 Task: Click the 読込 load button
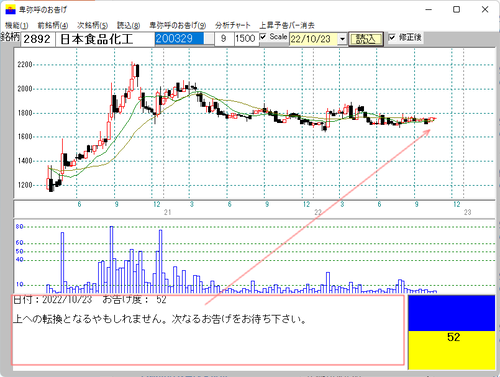[x=366, y=39]
